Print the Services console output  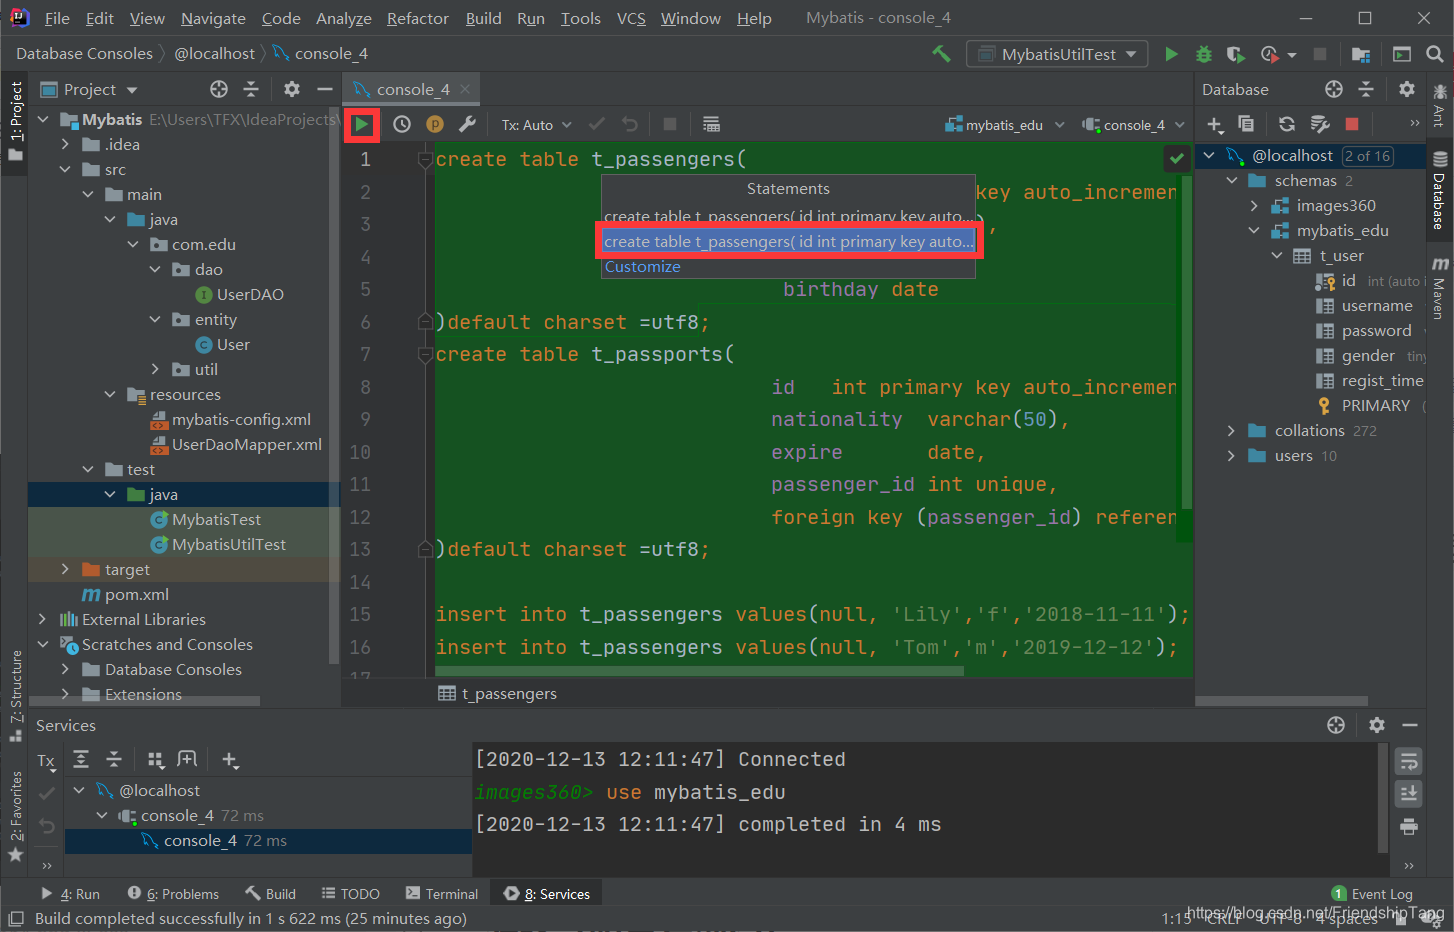tap(1409, 826)
